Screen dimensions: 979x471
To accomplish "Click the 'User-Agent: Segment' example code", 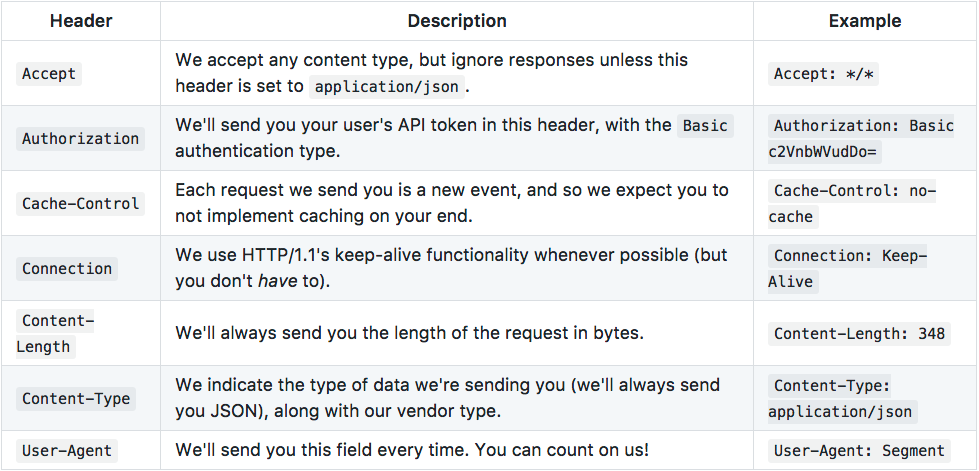I will tap(859, 451).
